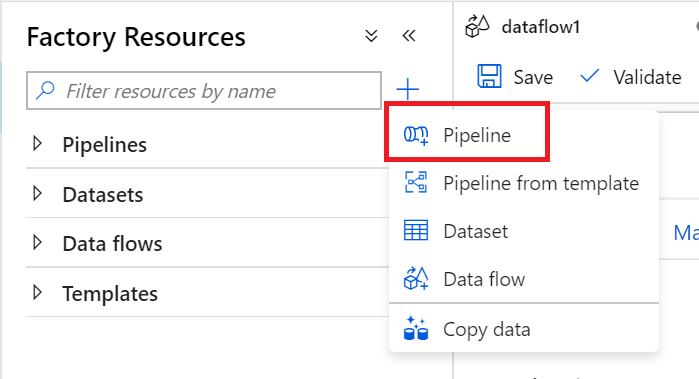Click the Data flows label in the tree
The height and width of the screenshot is (379, 699).
112,244
